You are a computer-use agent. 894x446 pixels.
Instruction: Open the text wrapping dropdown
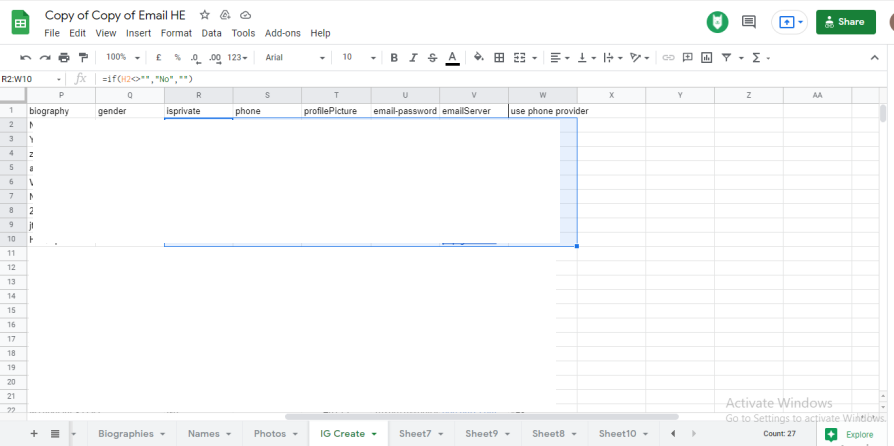pos(613,58)
